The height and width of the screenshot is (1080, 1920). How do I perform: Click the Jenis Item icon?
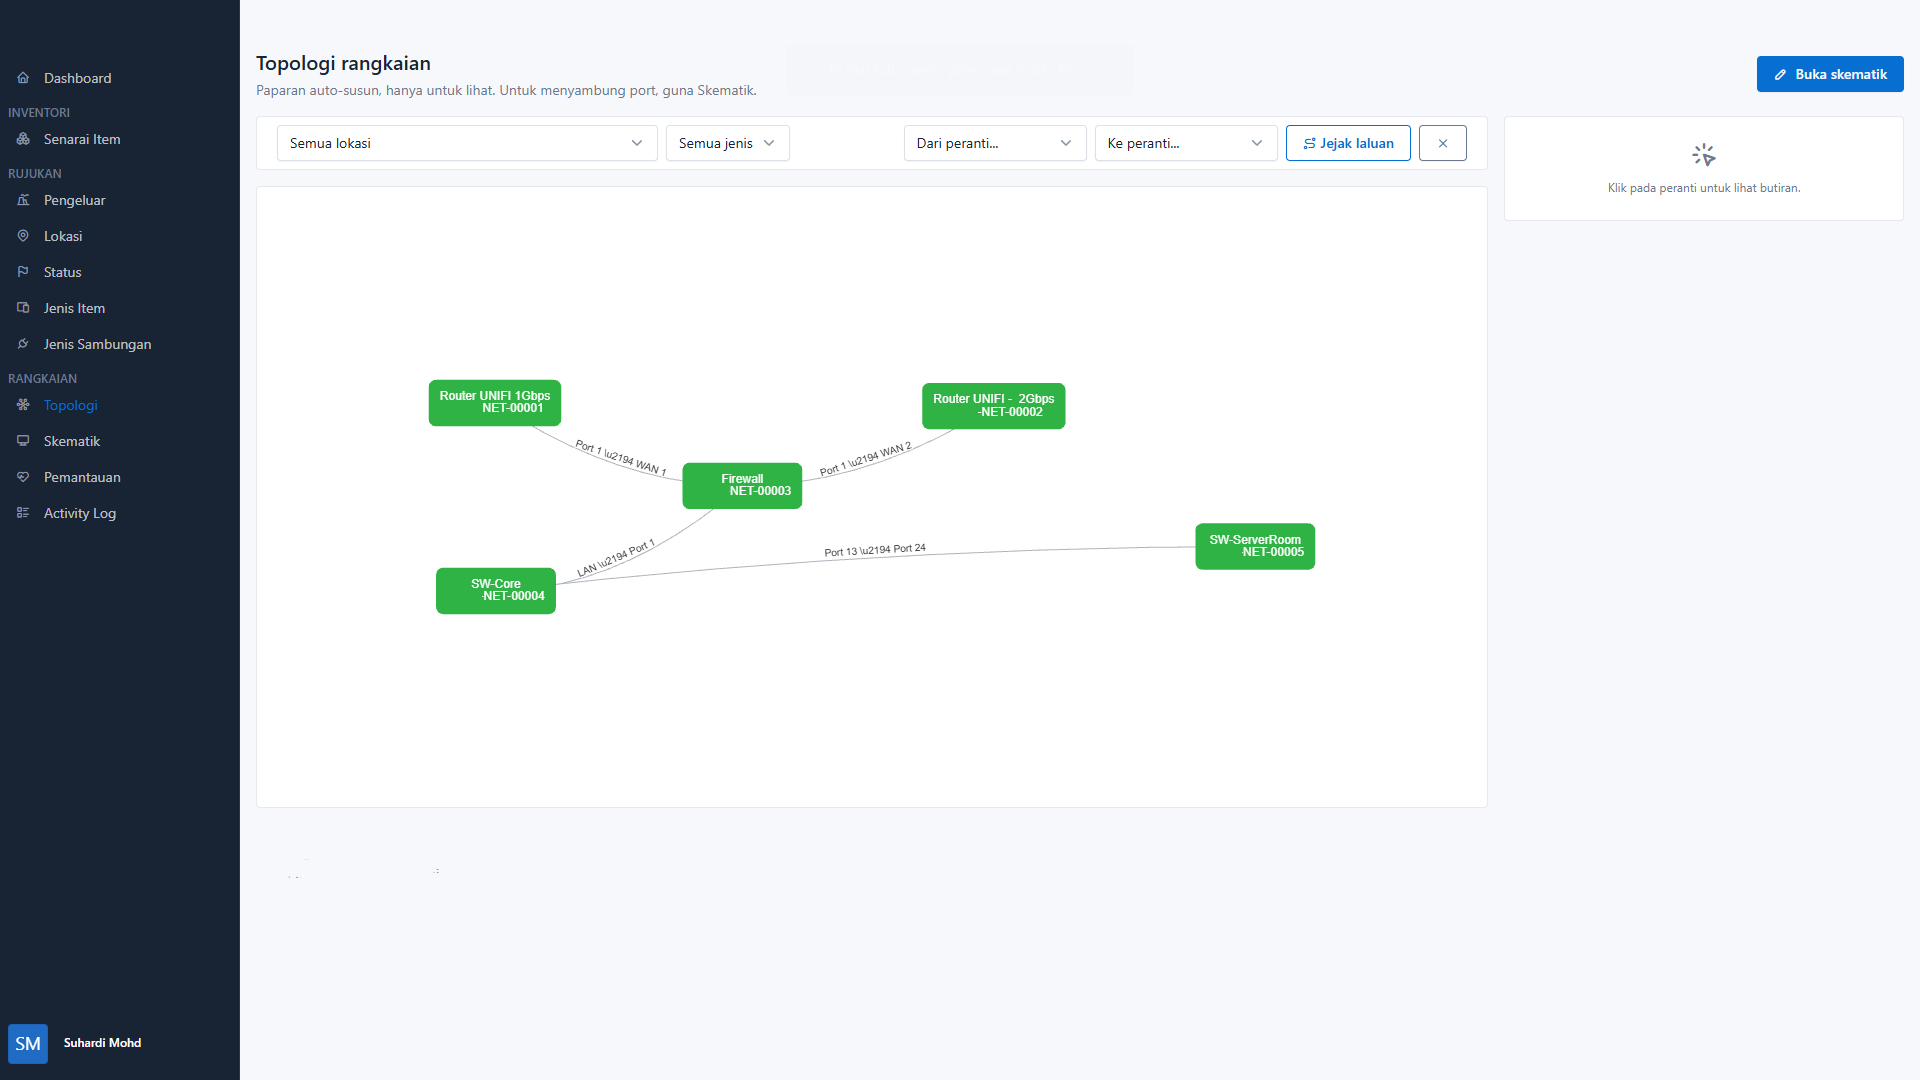click(x=23, y=308)
